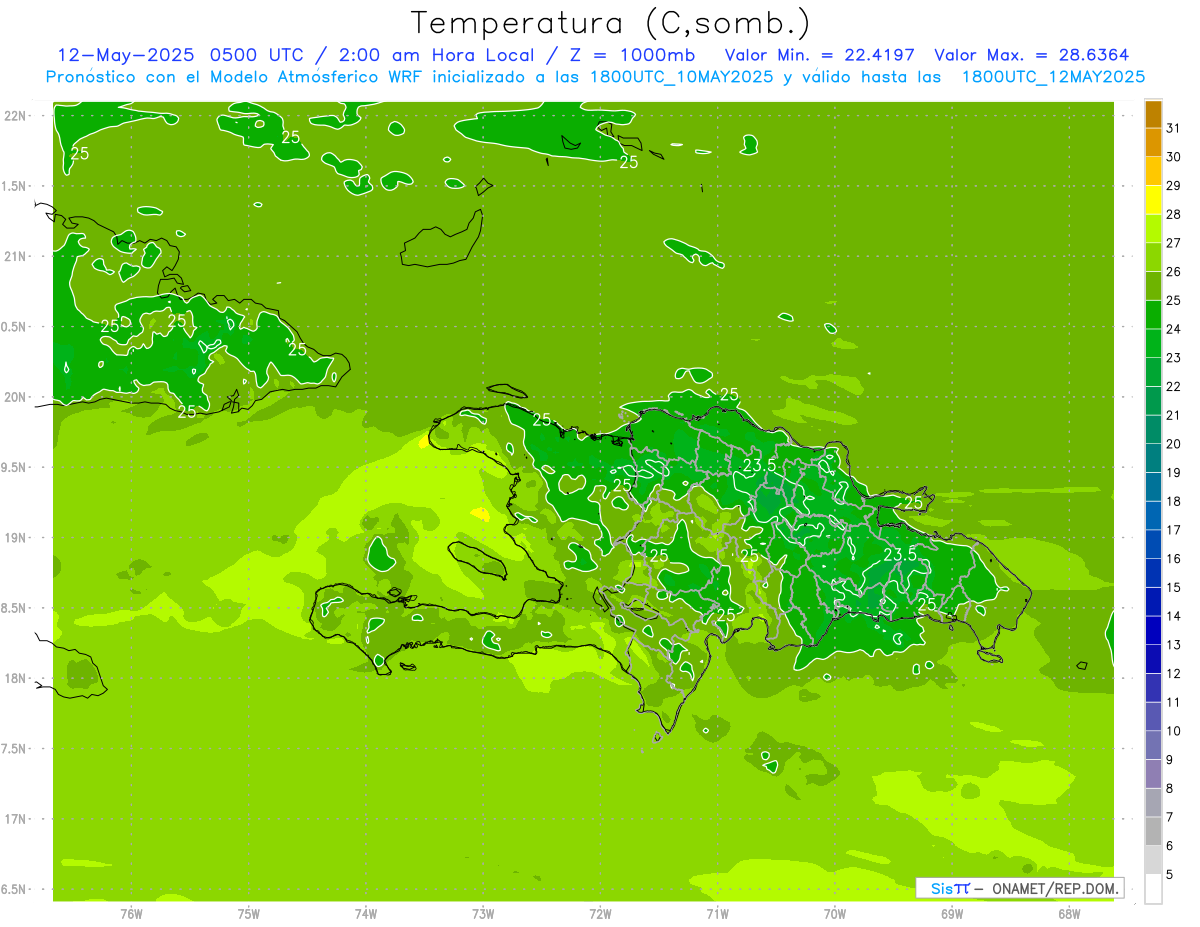Image resolution: width=1200 pixels, height=927 pixels.
Task: Click the '70W' longitude axis label
Action: point(835,914)
